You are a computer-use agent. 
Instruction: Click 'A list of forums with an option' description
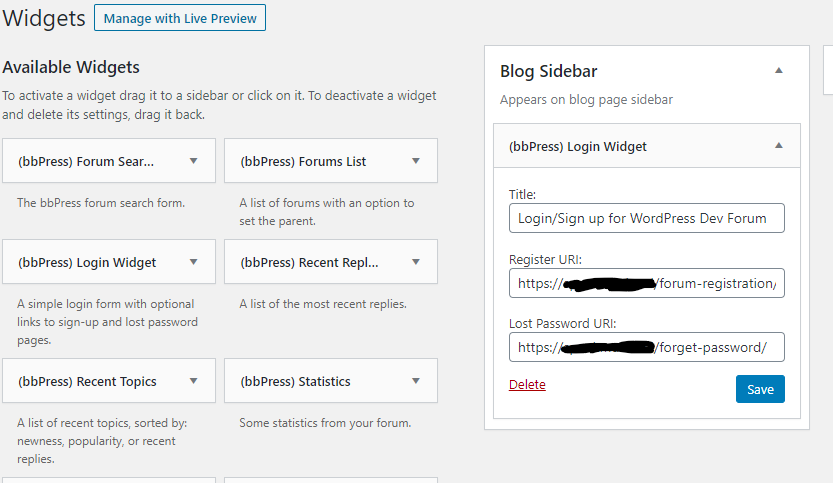(327, 211)
